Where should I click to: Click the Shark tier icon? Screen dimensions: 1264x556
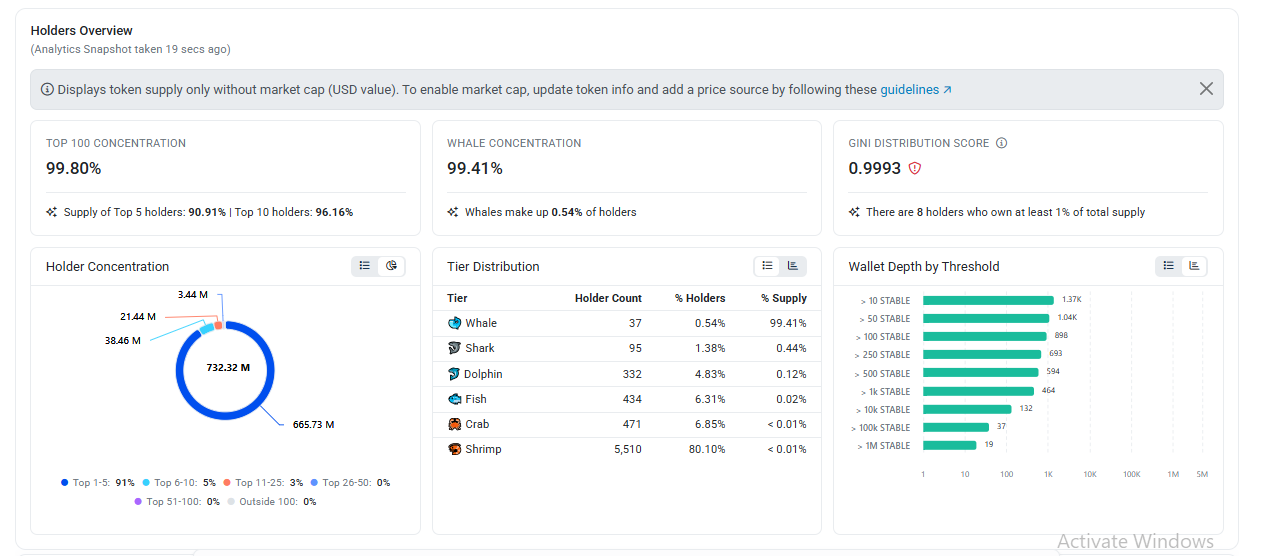coord(455,348)
